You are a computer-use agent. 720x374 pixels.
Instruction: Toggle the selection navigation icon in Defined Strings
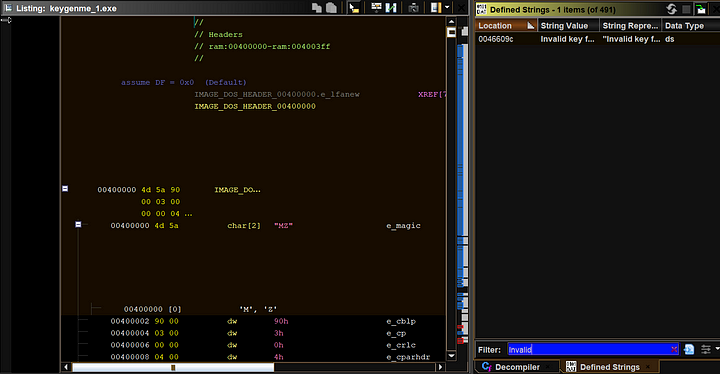tap(701, 9)
